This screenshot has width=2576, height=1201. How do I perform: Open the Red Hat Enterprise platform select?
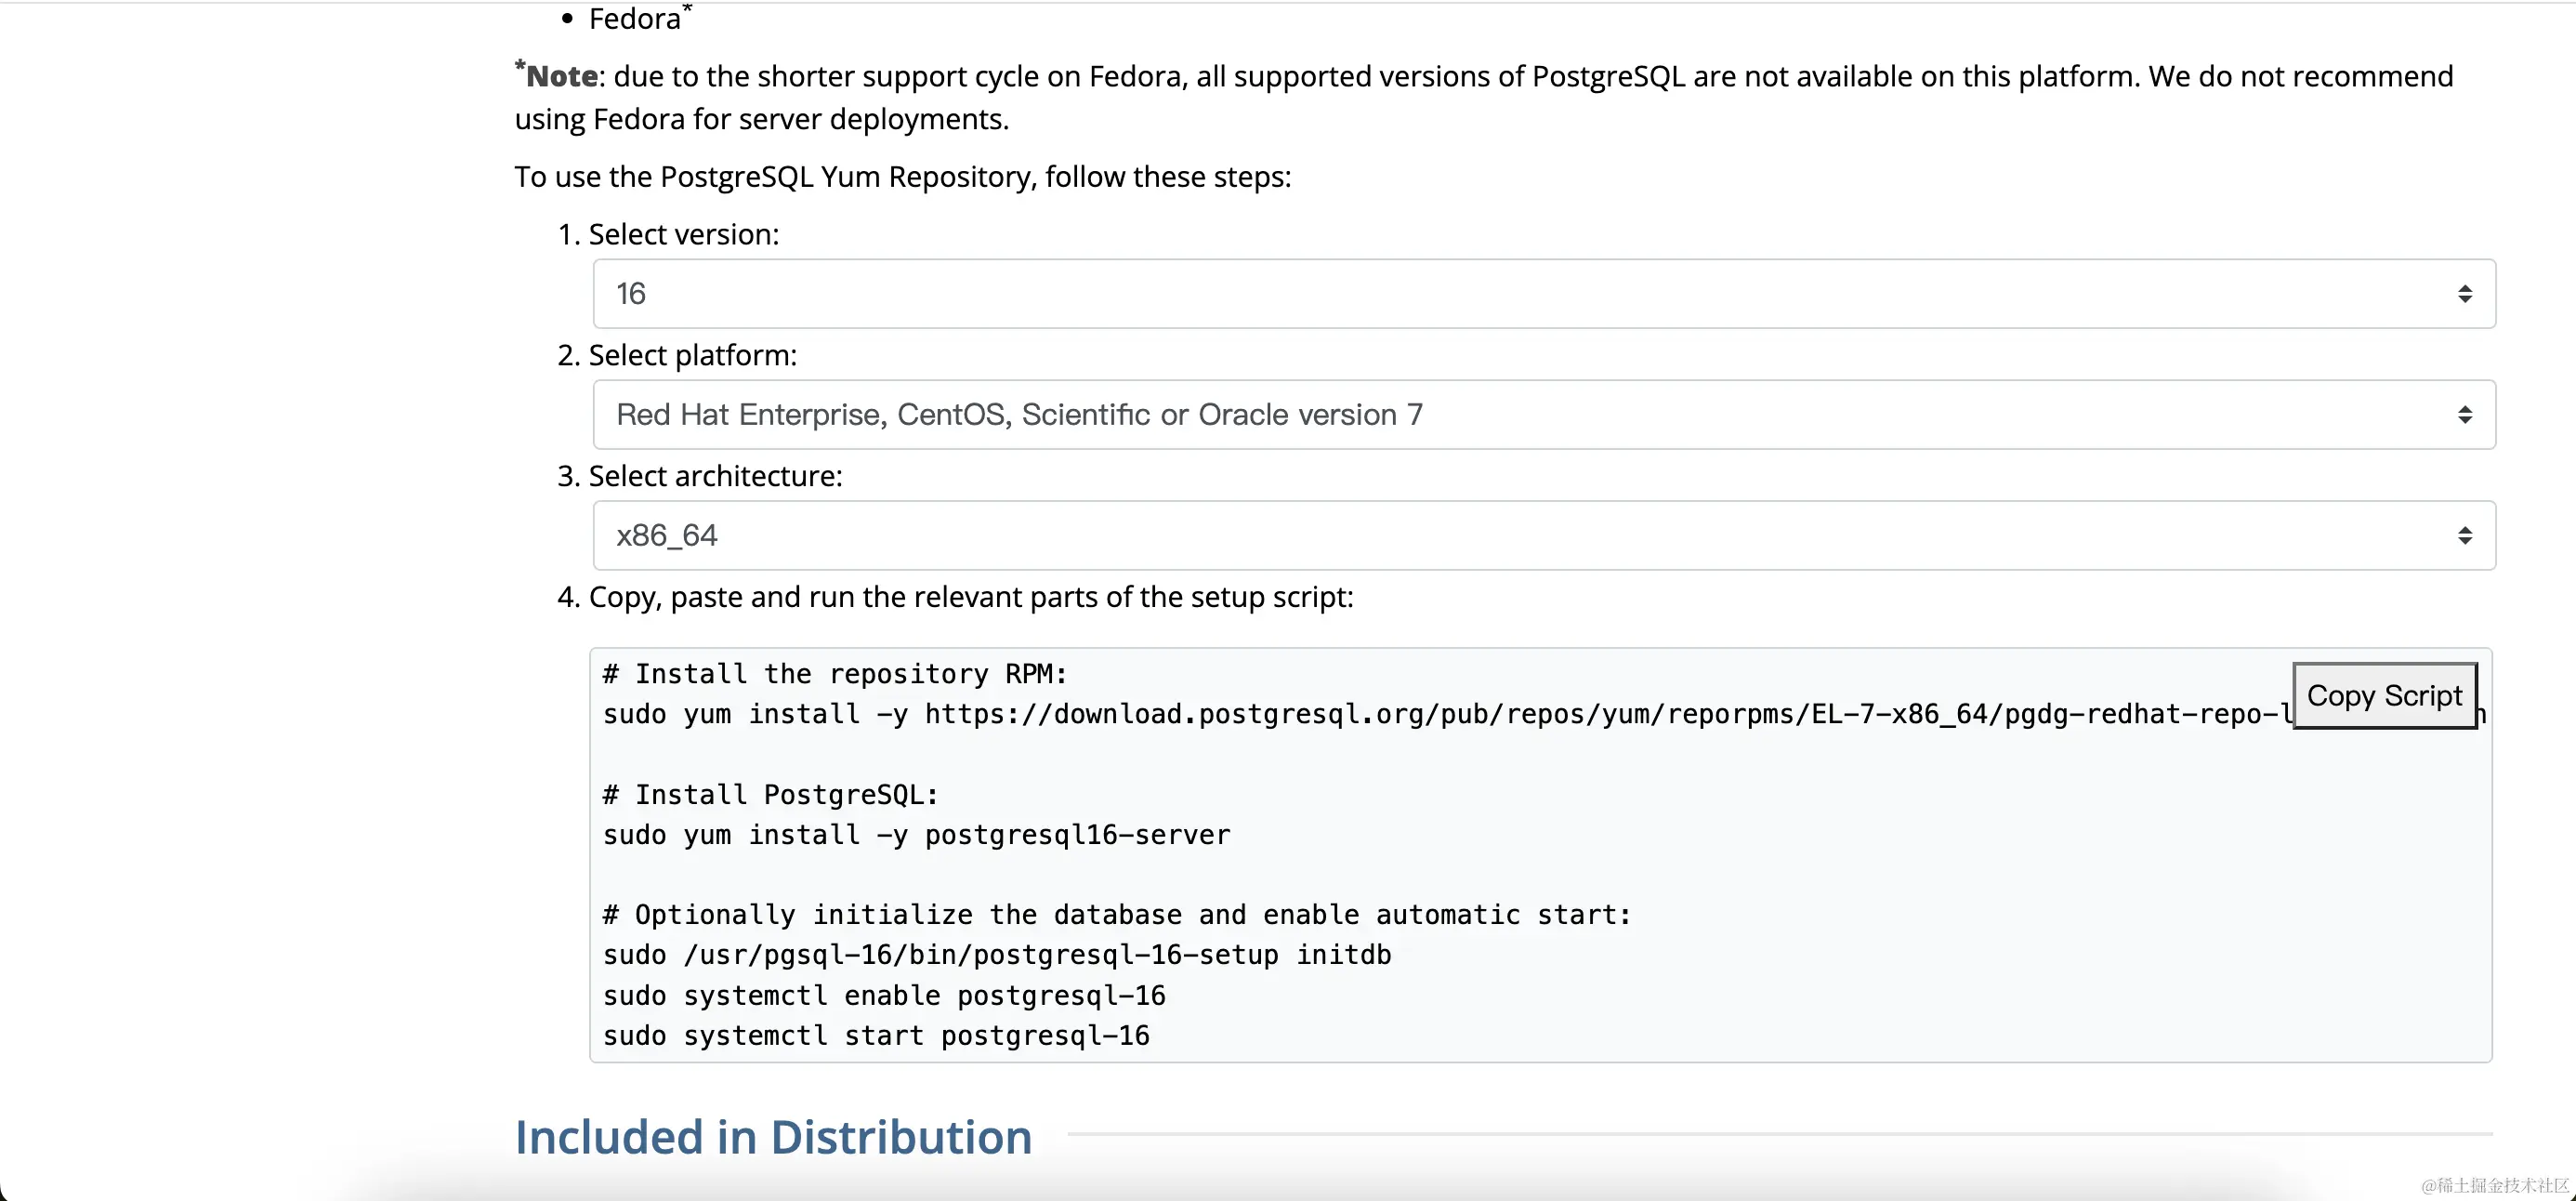(x=1500, y=415)
